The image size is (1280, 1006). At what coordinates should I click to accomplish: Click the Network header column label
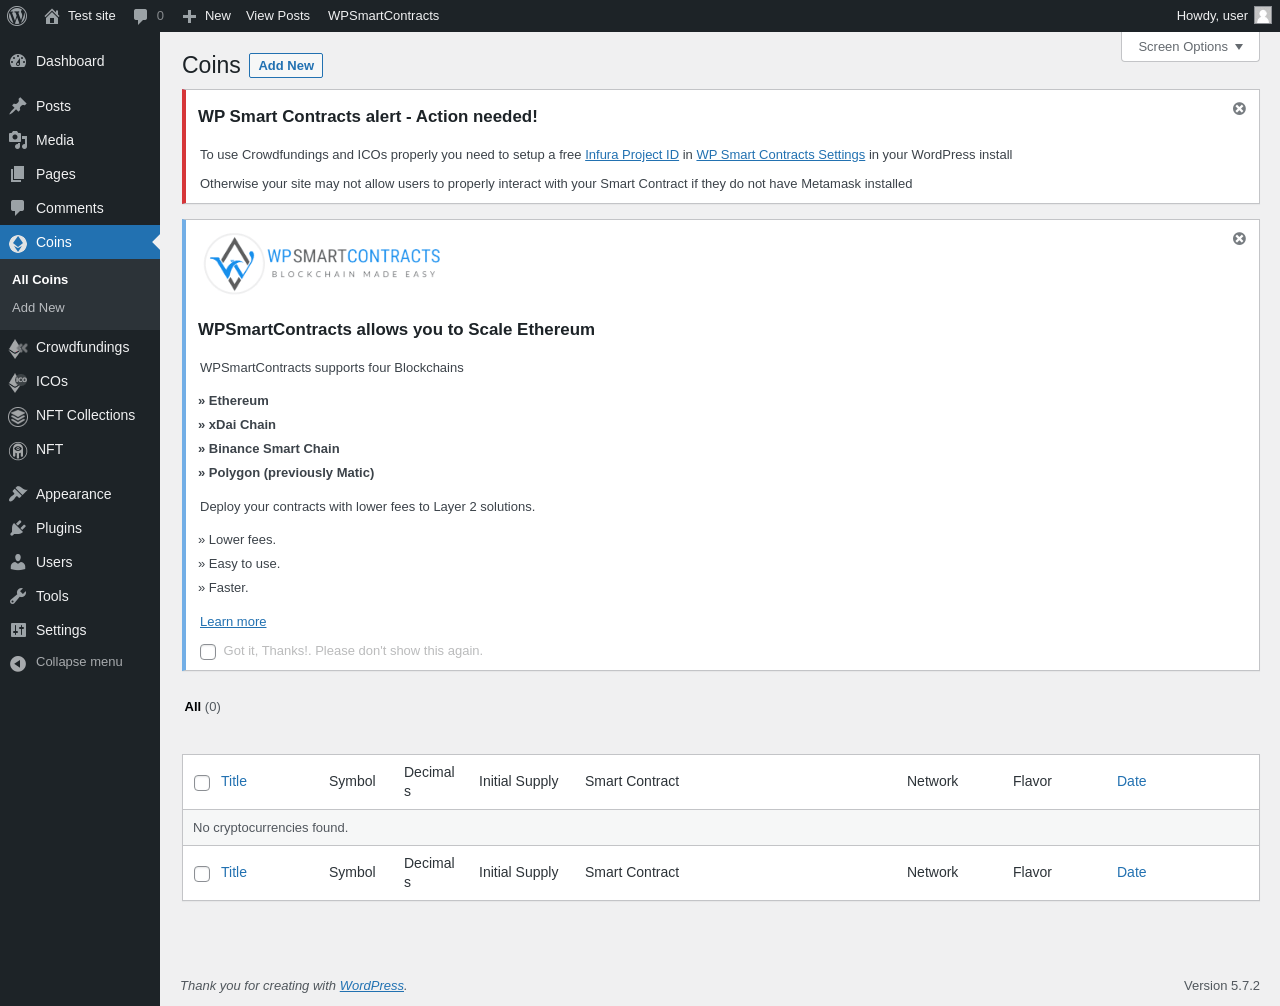[932, 781]
